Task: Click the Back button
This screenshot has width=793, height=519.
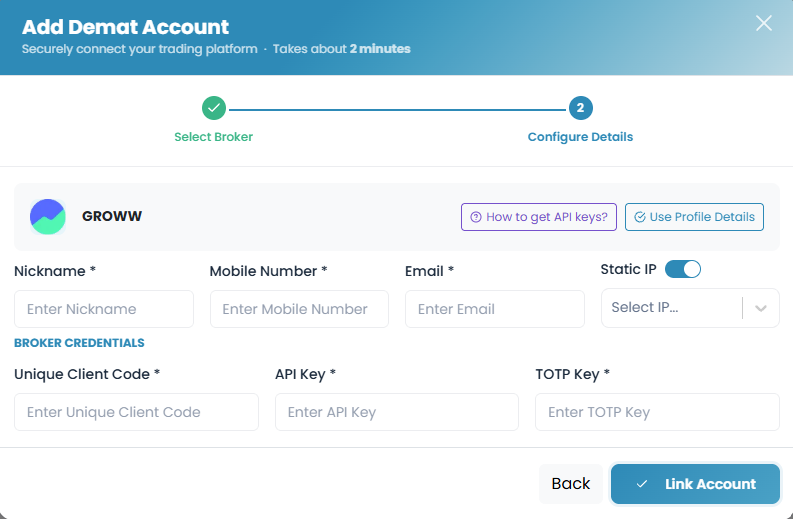Action: click(x=571, y=484)
